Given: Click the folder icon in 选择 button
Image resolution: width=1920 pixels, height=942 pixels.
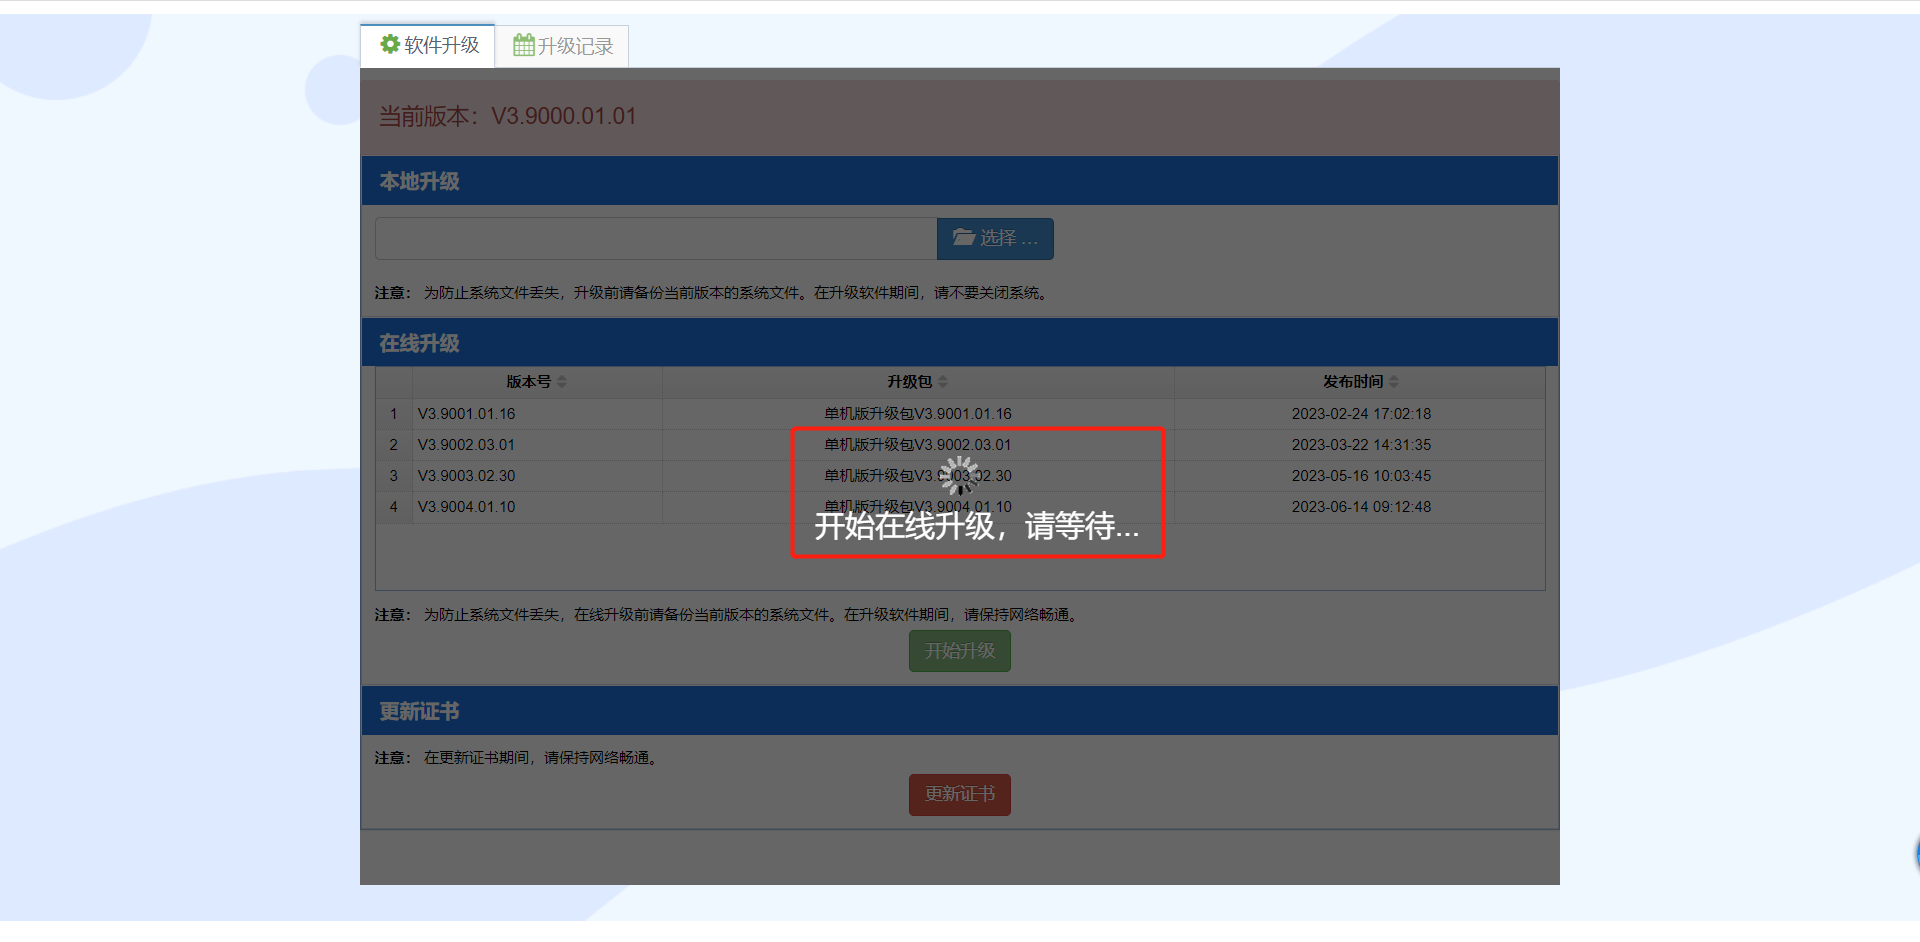Looking at the screenshot, I should (x=963, y=237).
